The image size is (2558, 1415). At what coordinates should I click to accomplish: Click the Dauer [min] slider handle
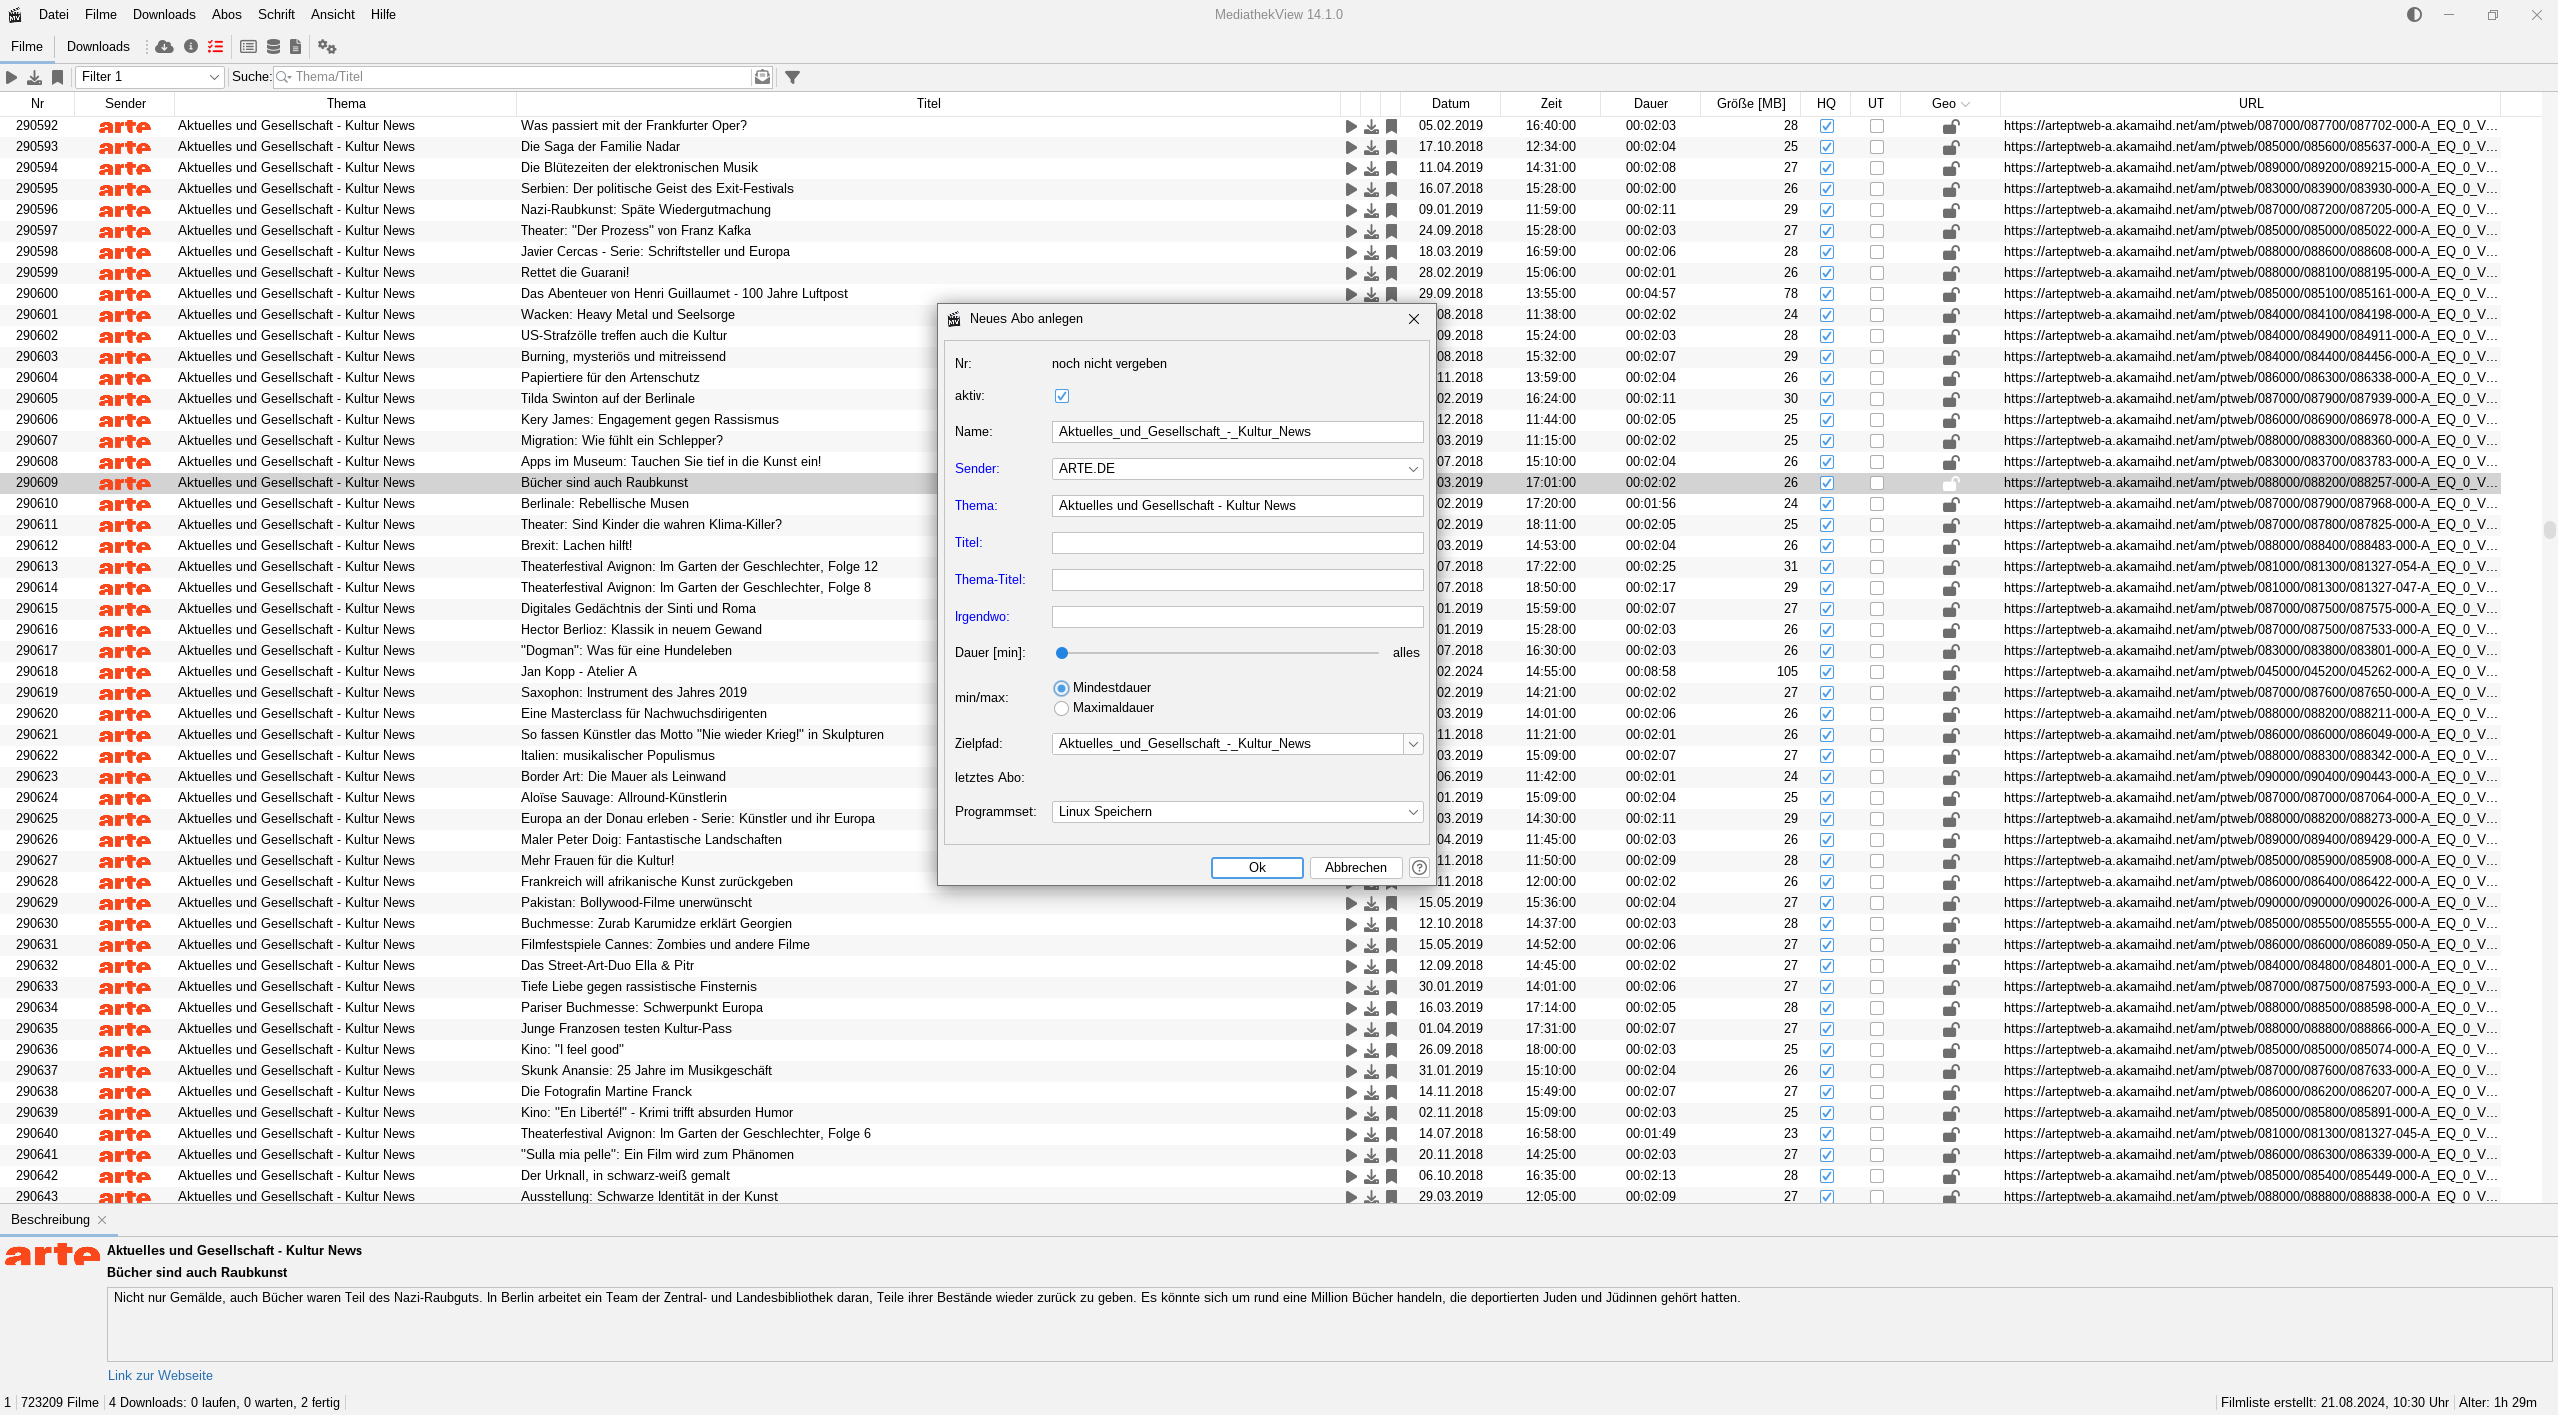[1062, 653]
